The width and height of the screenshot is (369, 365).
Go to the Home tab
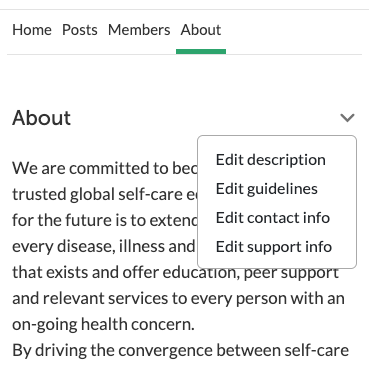[32, 30]
